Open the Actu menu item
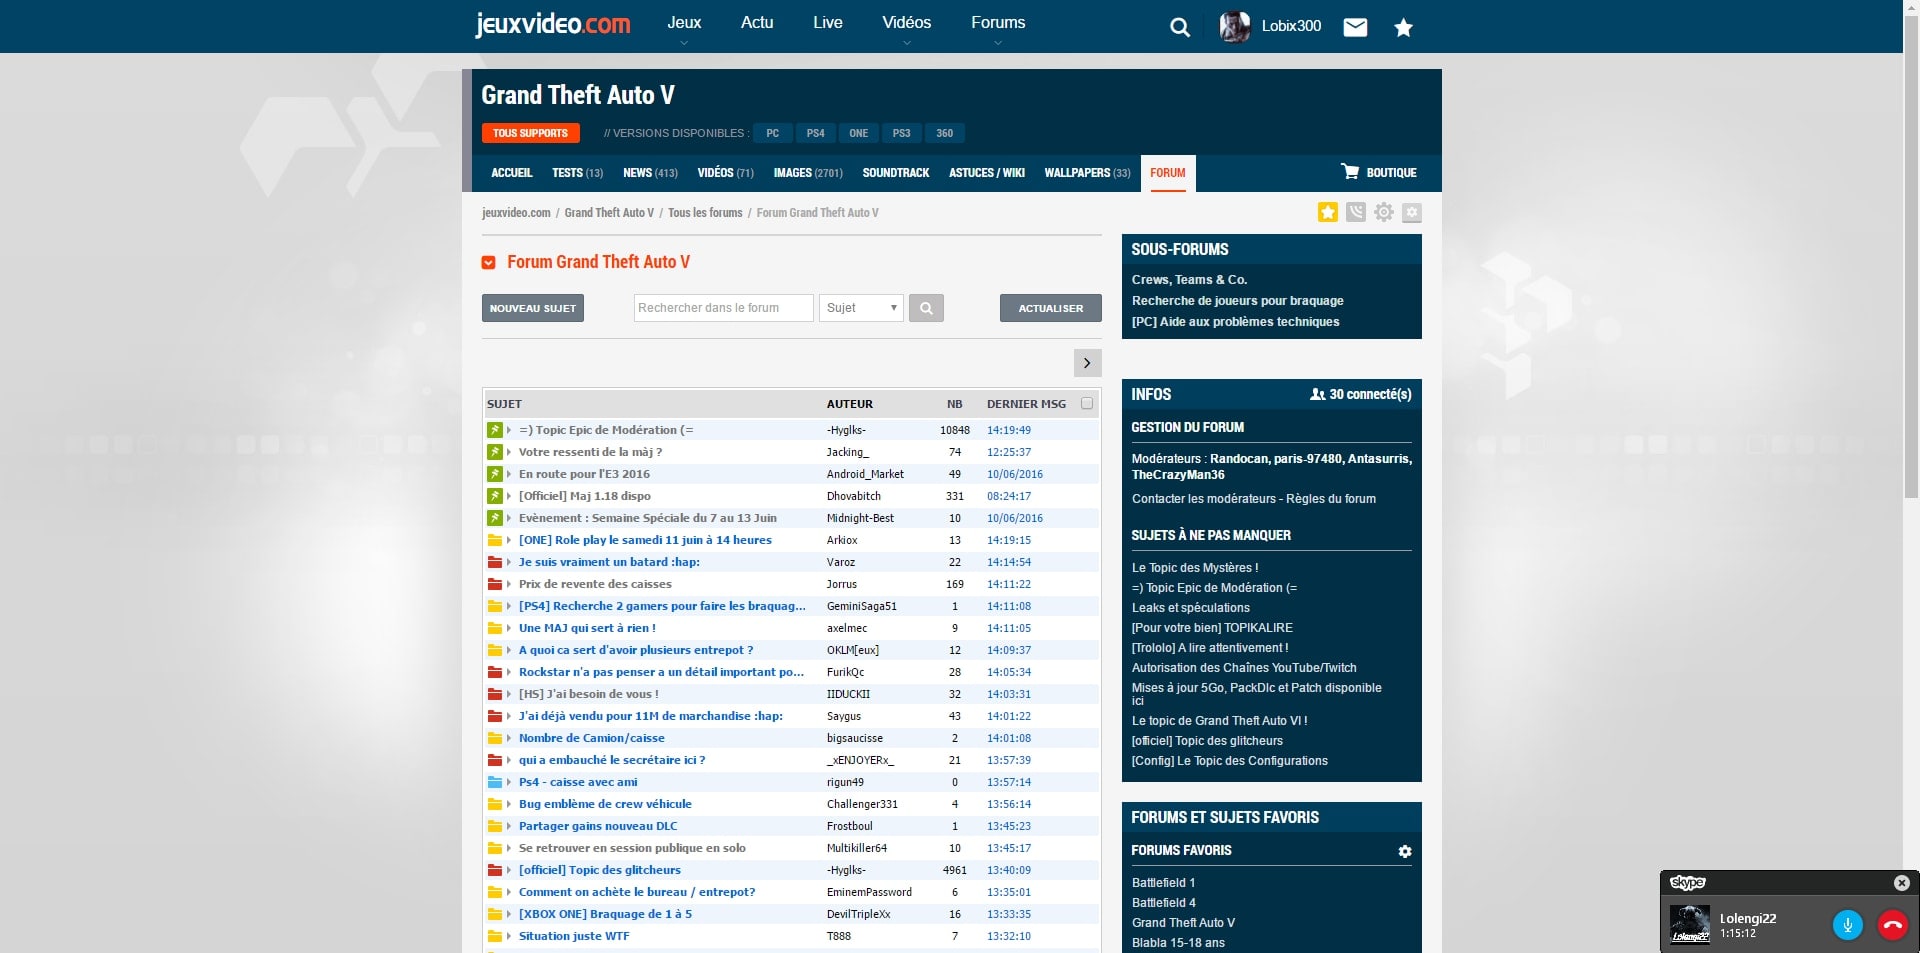 tap(757, 23)
